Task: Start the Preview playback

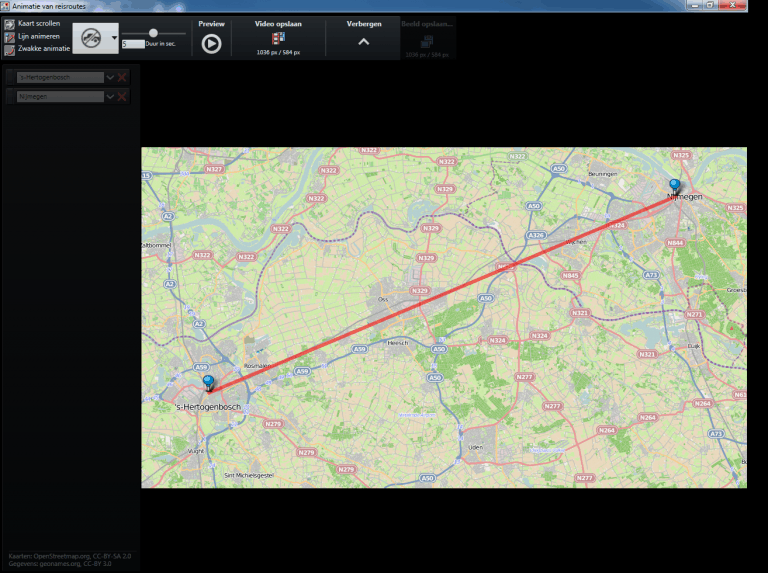Action: (211, 44)
